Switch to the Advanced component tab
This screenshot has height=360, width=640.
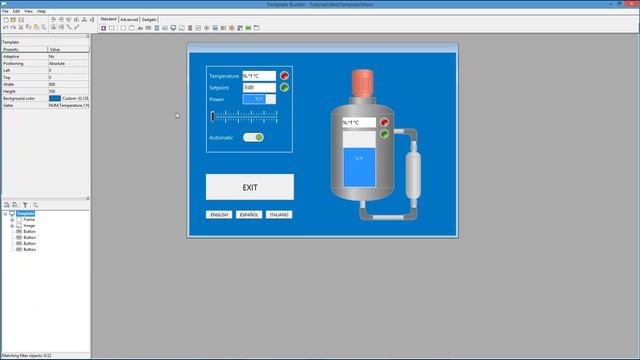(x=129, y=20)
